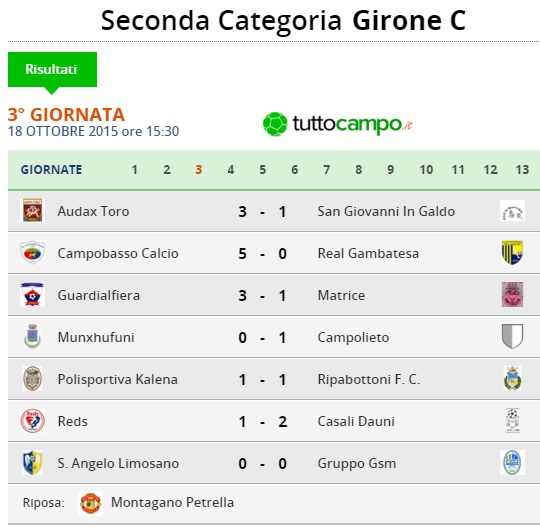Image resolution: width=540 pixels, height=528 pixels.
Task: Open the tuttocampo.it soccer ball logo
Action: [275, 124]
